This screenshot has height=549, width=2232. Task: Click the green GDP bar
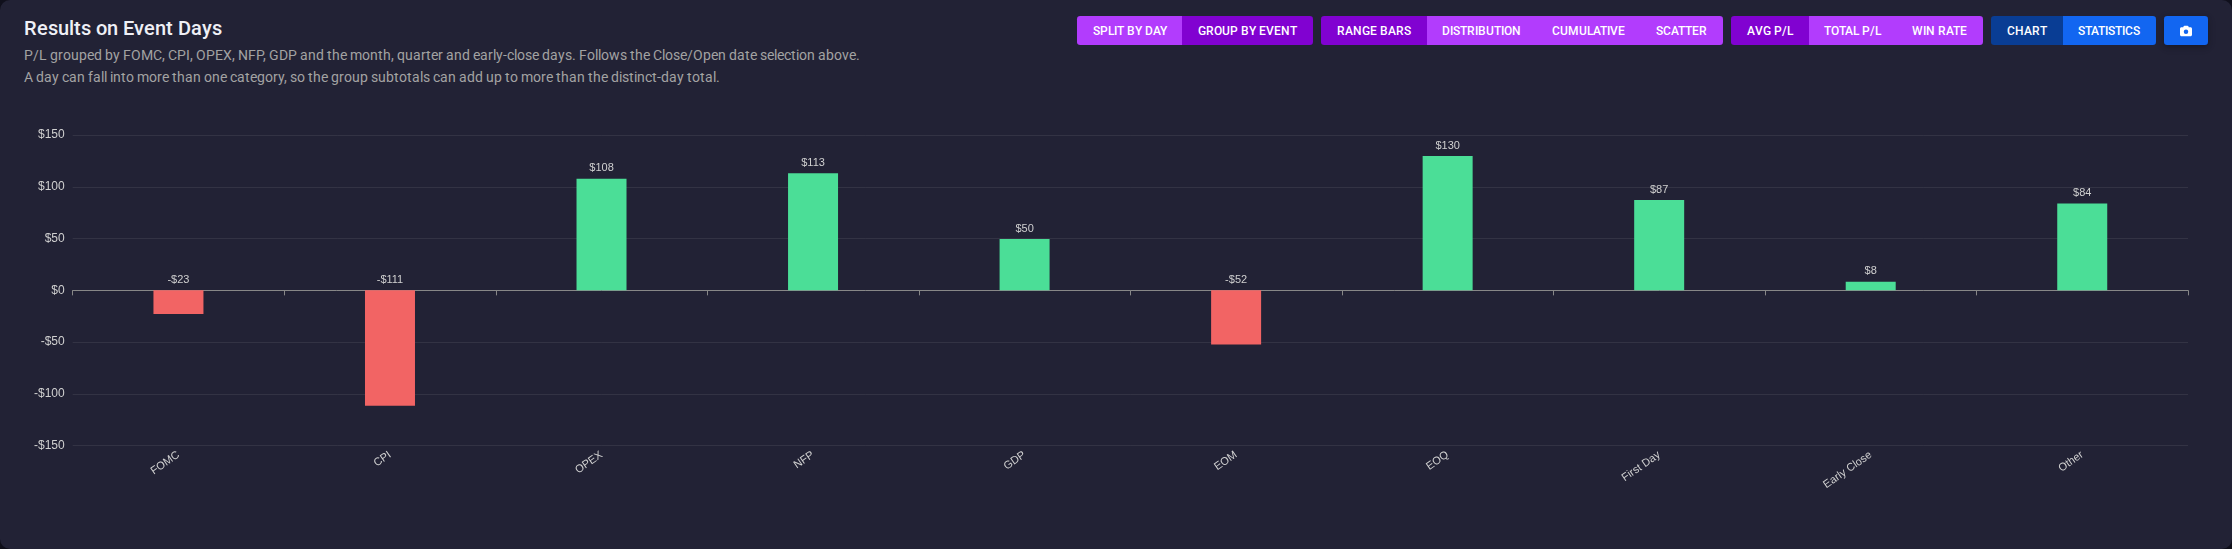click(x=1024, y=265)
